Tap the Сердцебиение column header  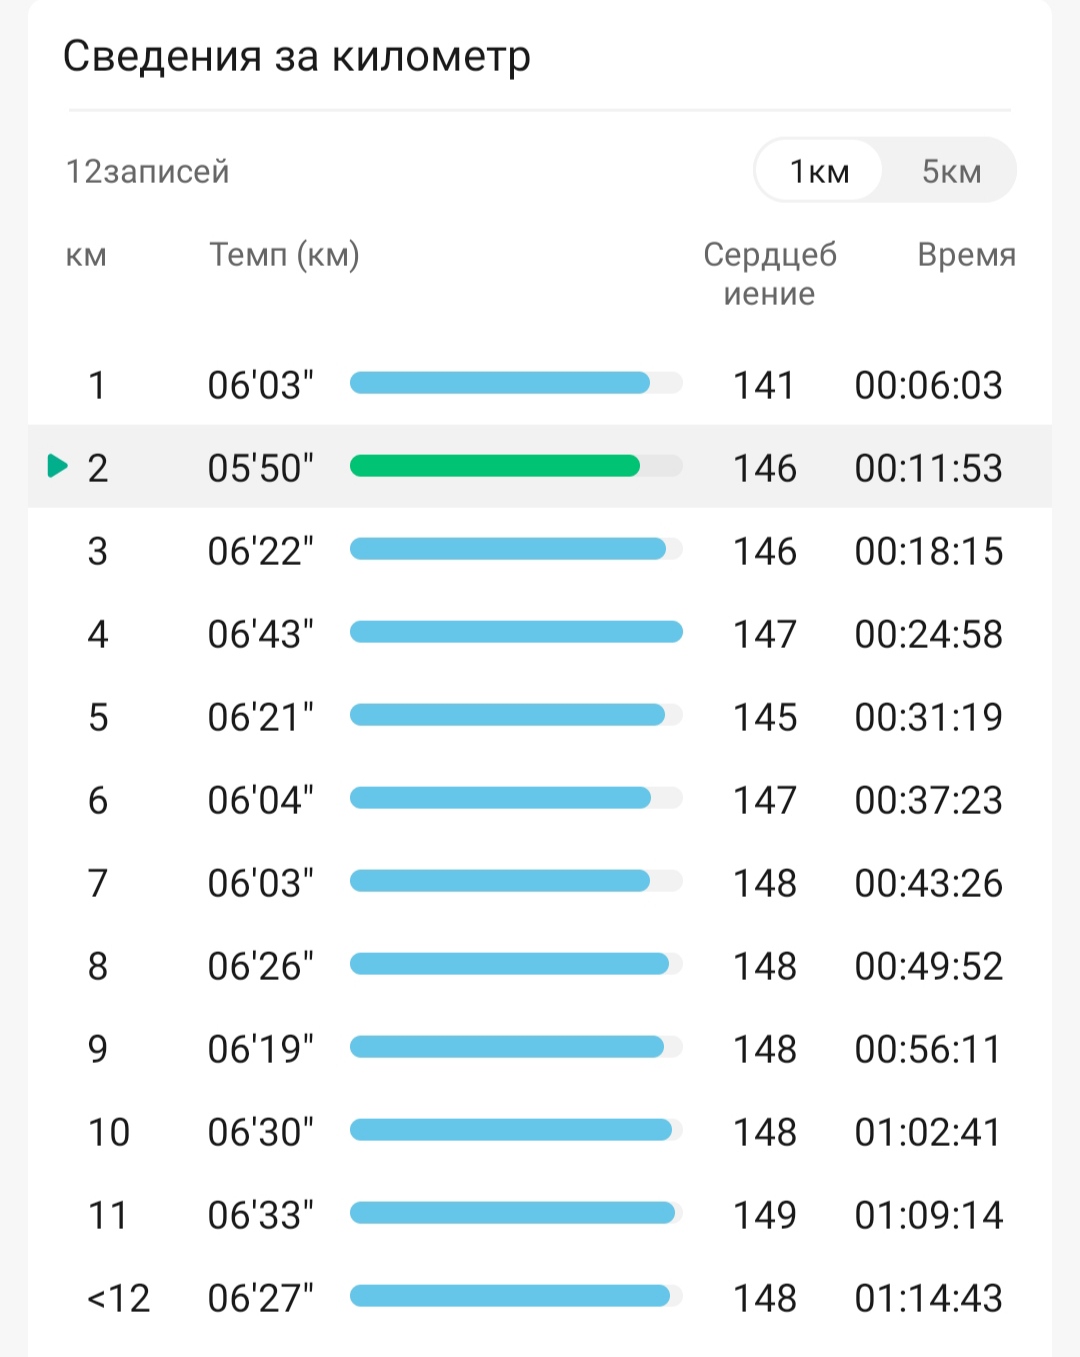point(769,273)
